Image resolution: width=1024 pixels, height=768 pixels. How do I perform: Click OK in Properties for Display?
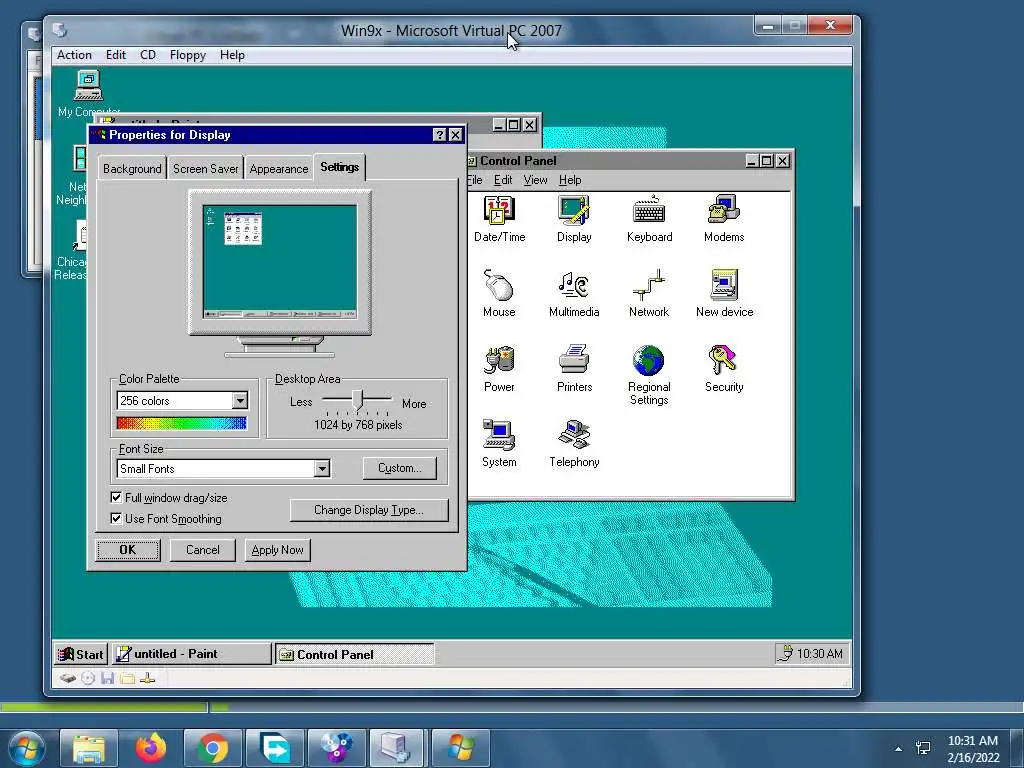click(x=128, y=550)
